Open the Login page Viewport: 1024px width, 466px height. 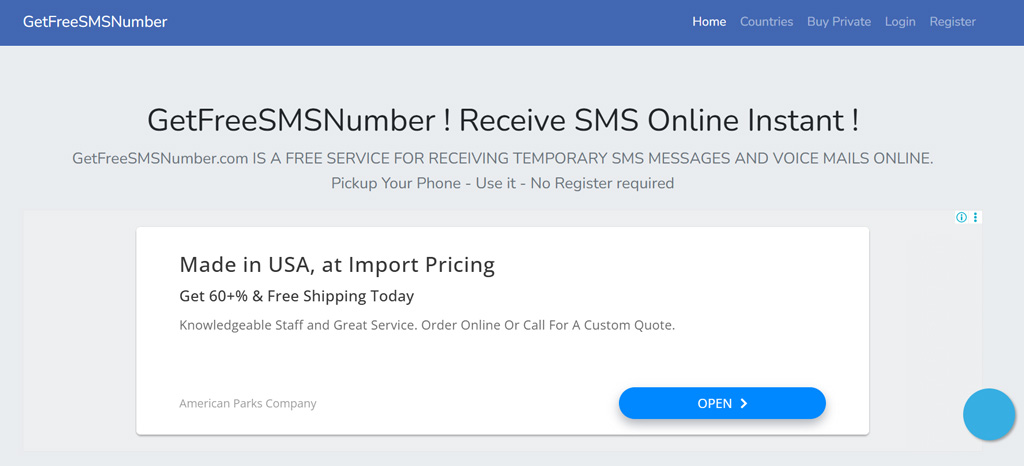900,22
